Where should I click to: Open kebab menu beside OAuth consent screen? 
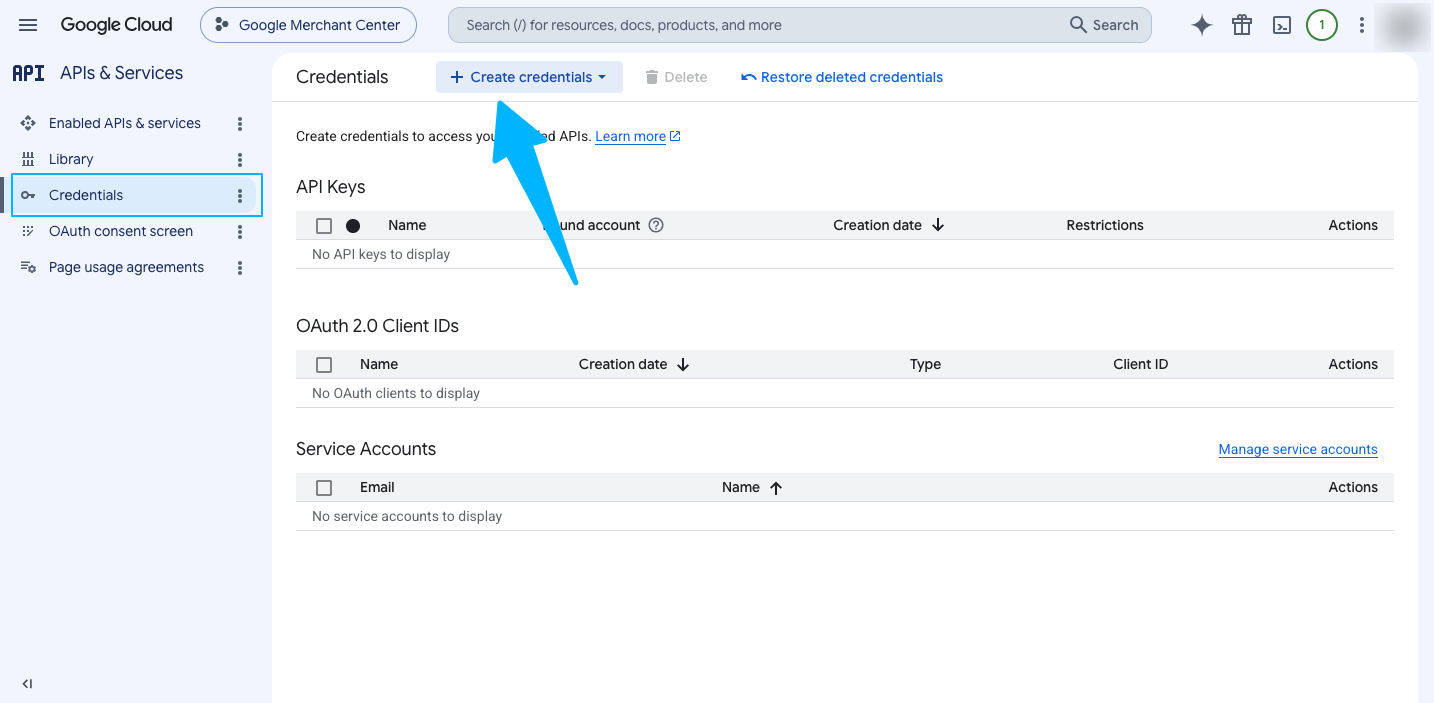tap(240, 232)
